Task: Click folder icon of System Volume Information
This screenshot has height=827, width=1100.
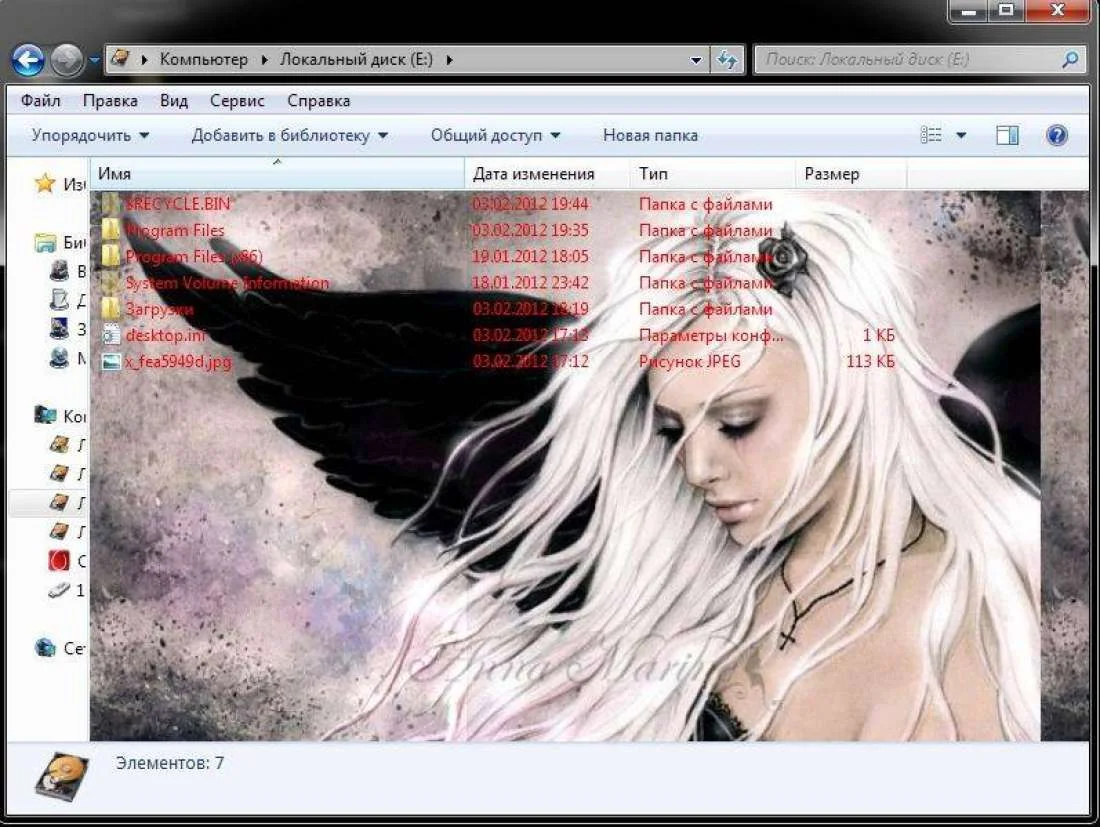Action: tap(110, 283)
